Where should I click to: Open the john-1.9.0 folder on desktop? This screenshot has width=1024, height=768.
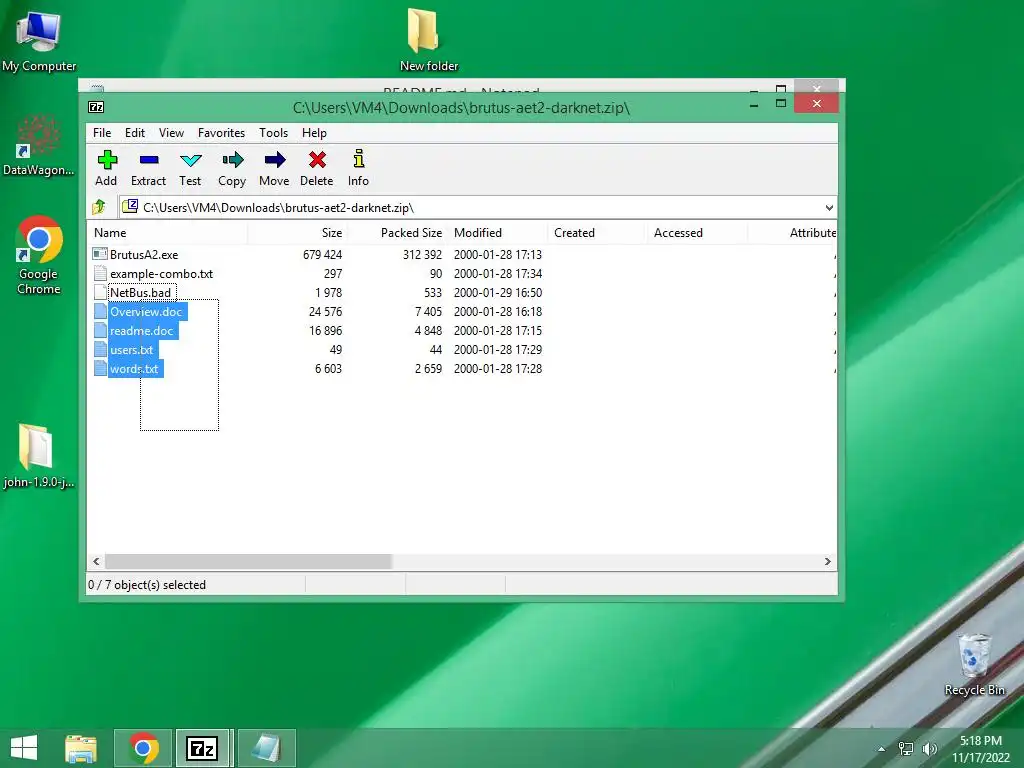pos(39,456)
